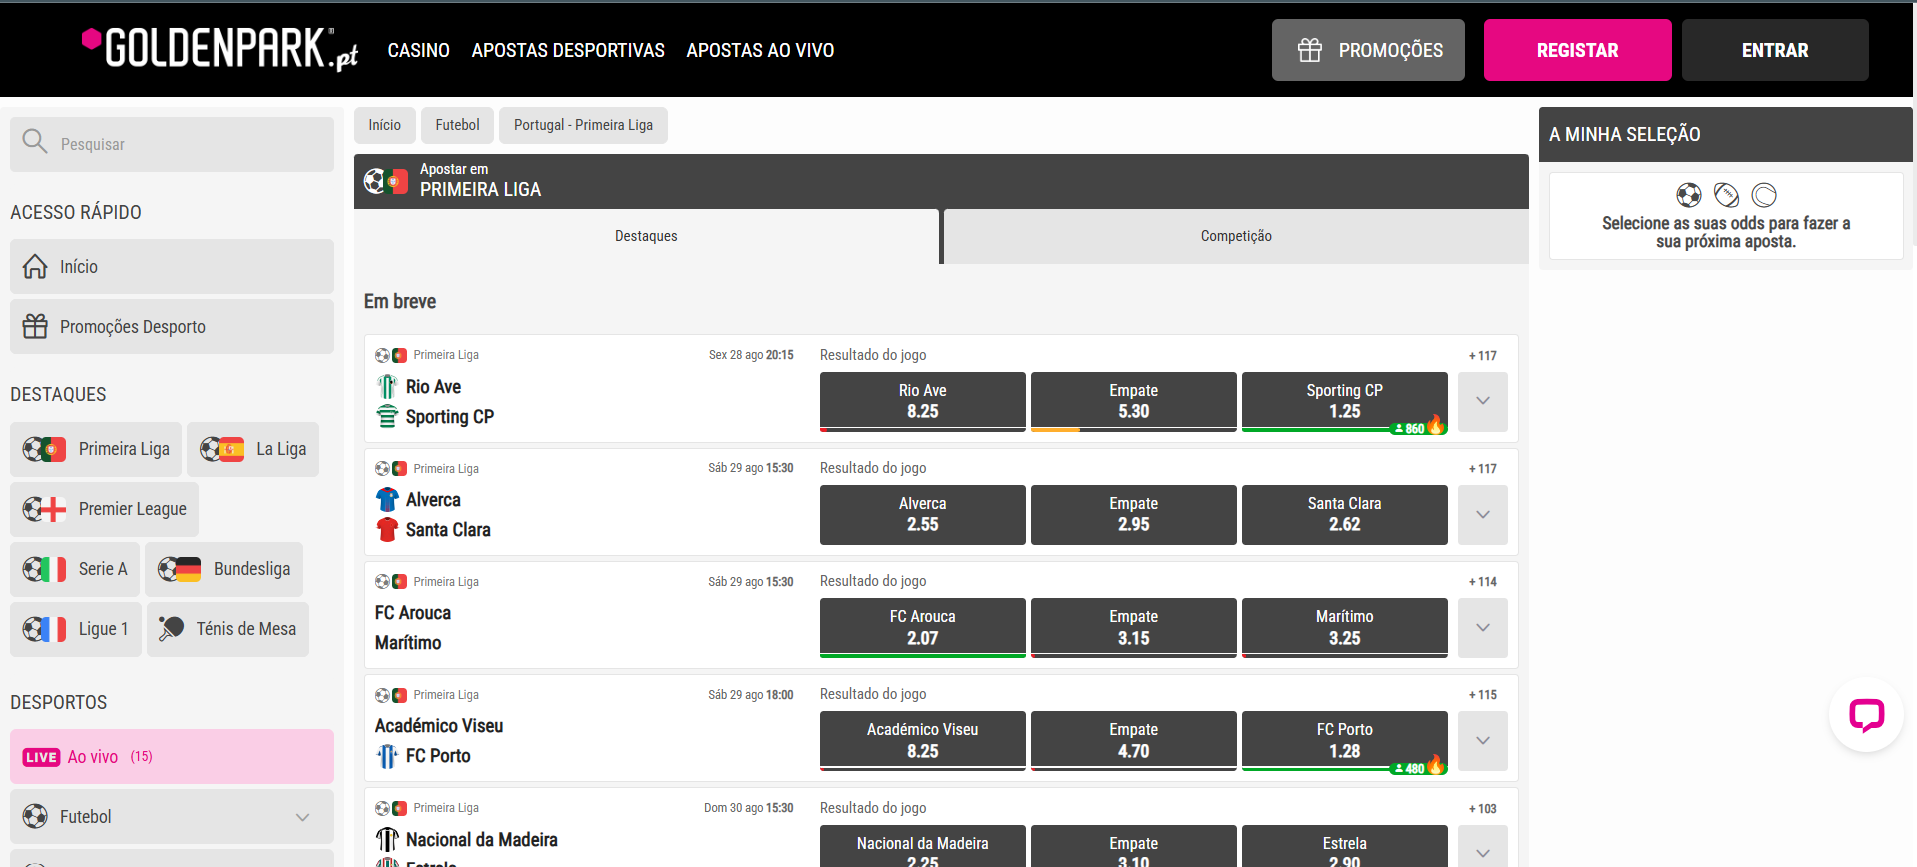
Task: Open +115 more markets for Académico Viseu match
Action: tap(1483, 695)
